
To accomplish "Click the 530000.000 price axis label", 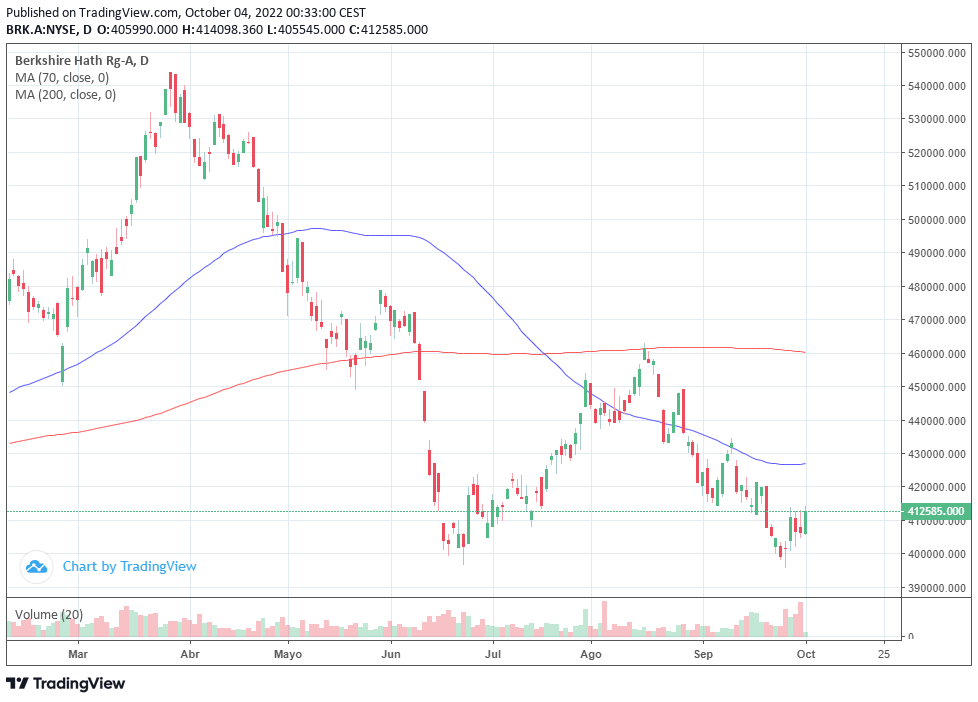I will pos(936,119).
